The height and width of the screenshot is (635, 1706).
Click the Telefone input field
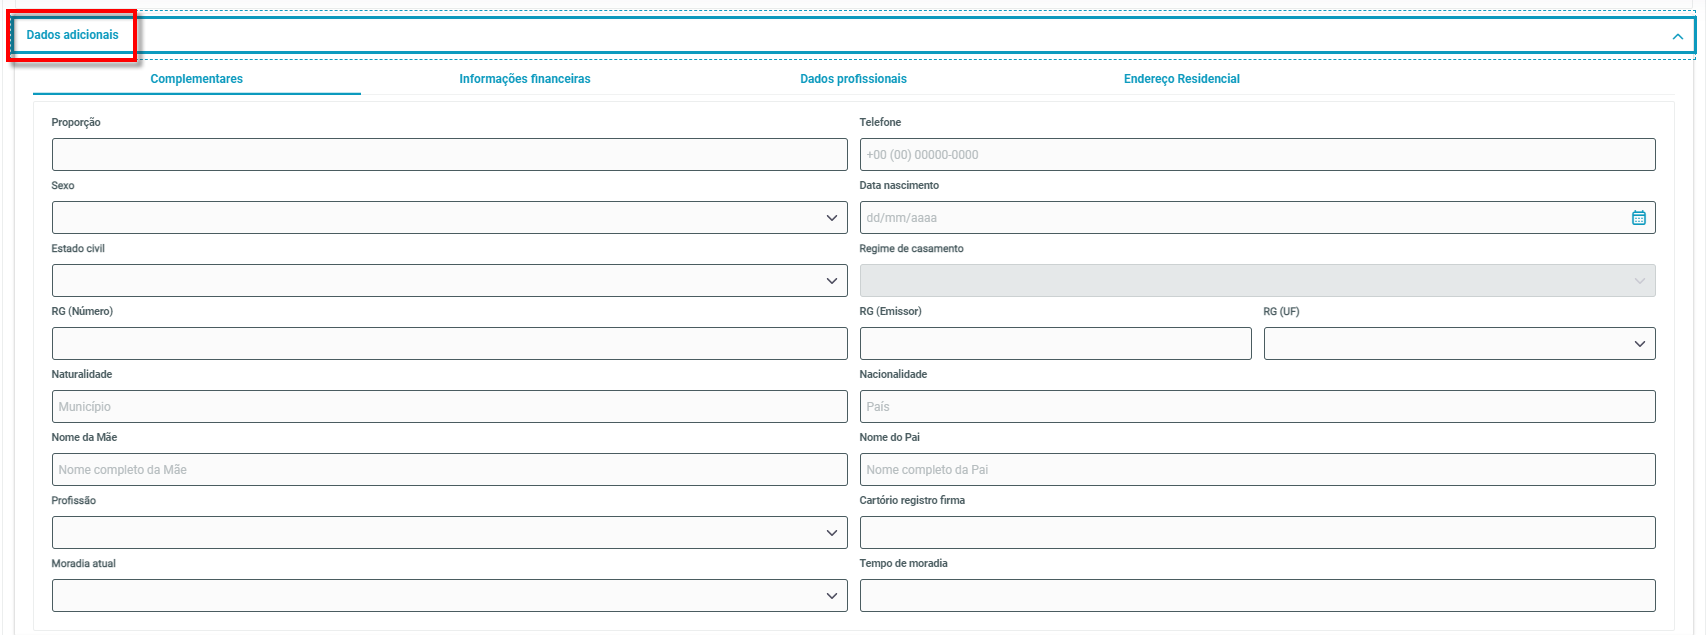pyautogui.click(x=1257, y=155)
